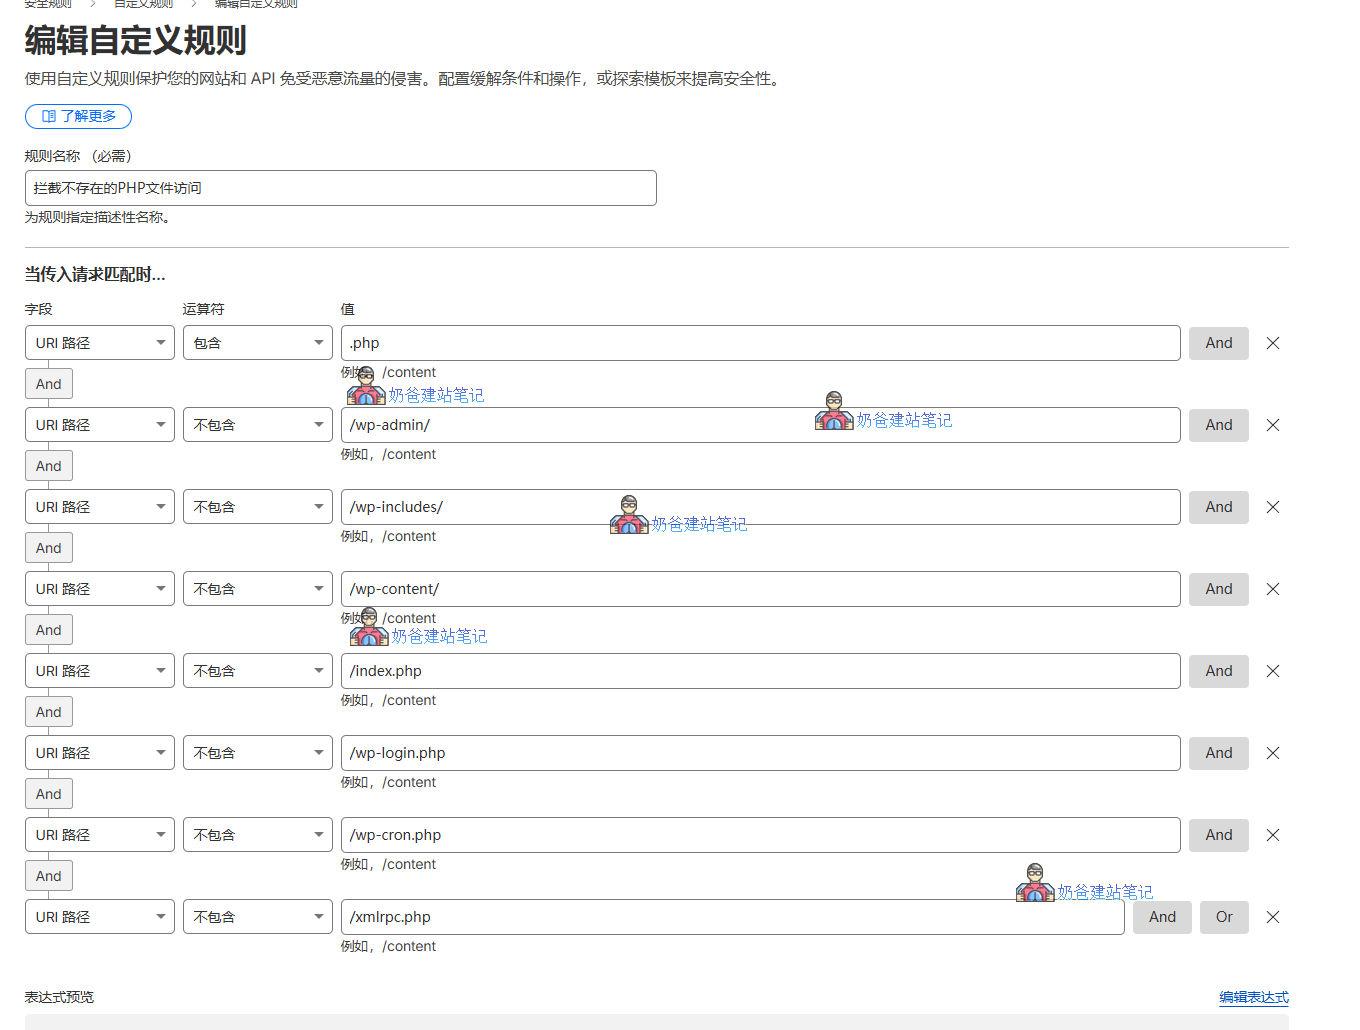1360x1030 pixels.
Task: Delete the /wp-login.php condition row
Action: click(1272, 753)
